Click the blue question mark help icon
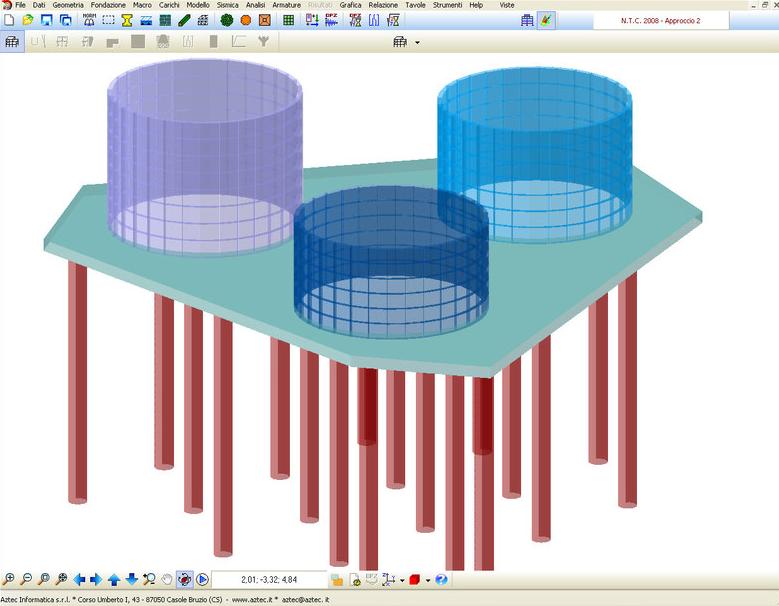Screen dimensions: 779x606 point(441,579)
